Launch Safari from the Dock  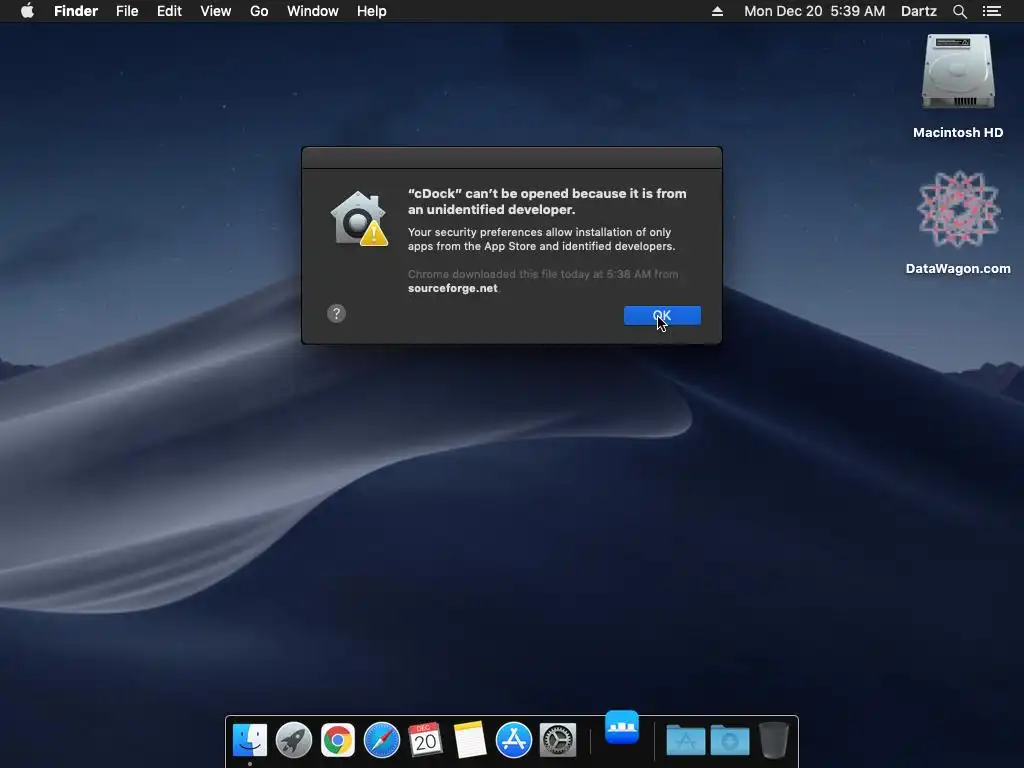coord(381,740)
